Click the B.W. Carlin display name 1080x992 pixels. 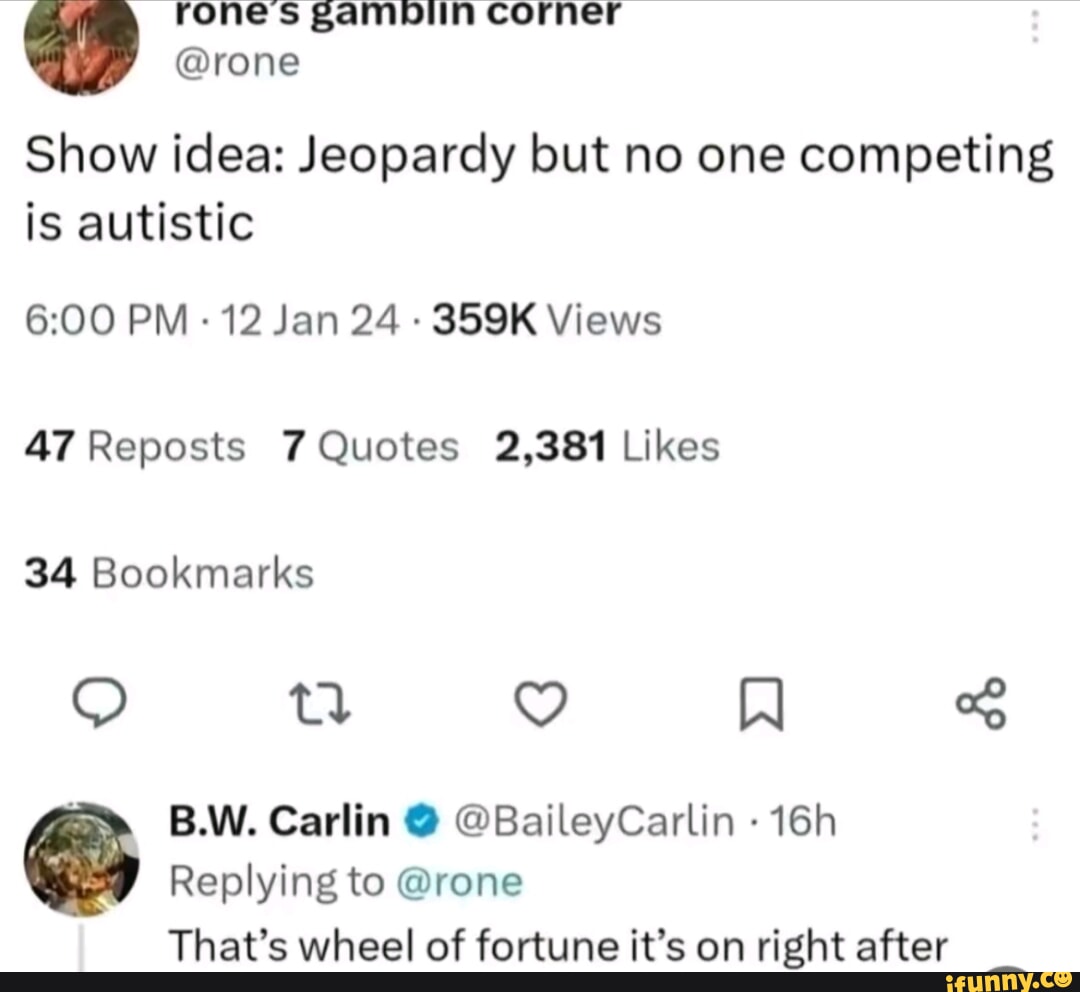pos(280,821)
